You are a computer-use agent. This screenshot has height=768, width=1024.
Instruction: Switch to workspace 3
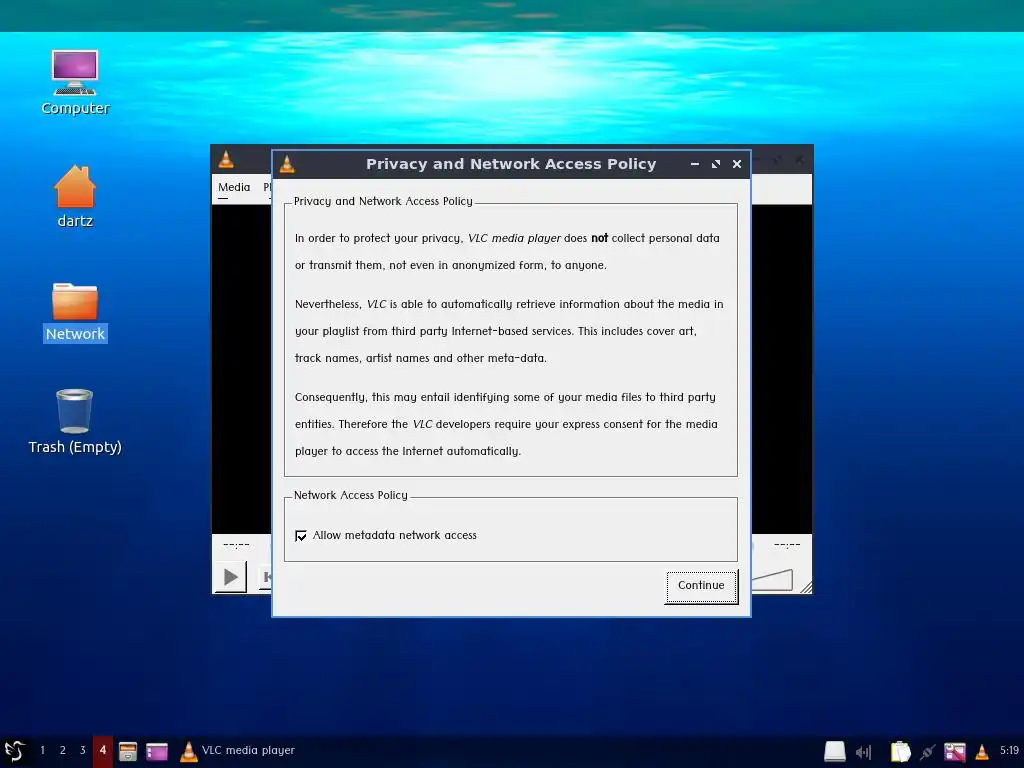pyautogui.click(x=82, y=750)
